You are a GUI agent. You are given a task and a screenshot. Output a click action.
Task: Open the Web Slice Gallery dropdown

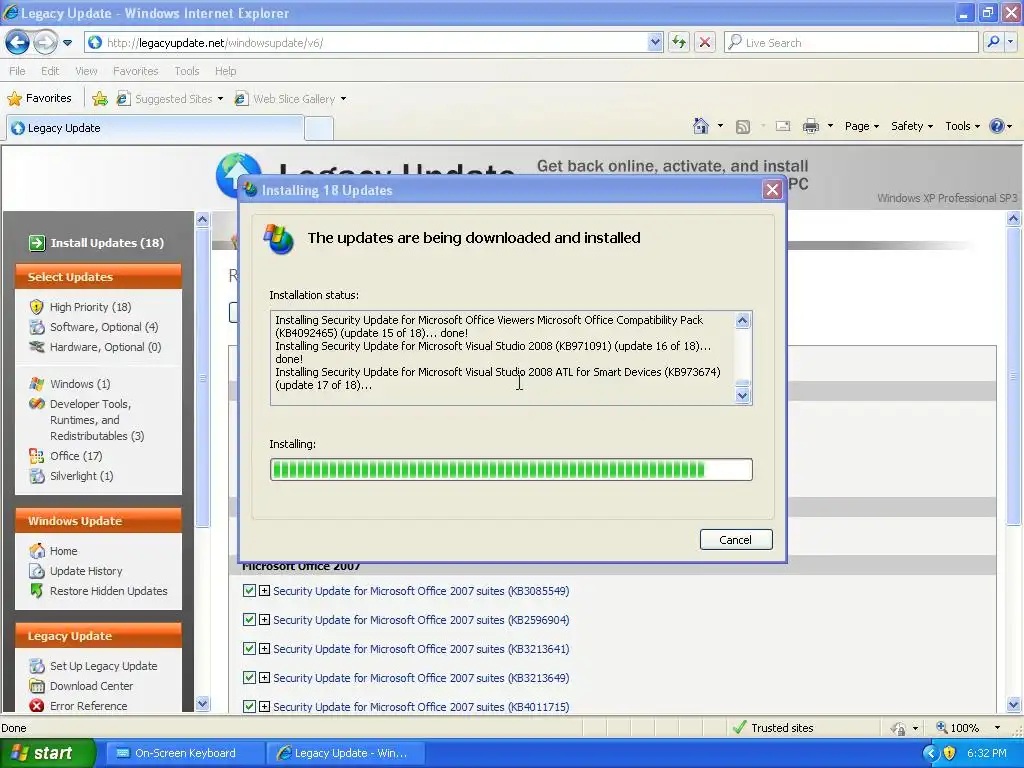(344, 99)
